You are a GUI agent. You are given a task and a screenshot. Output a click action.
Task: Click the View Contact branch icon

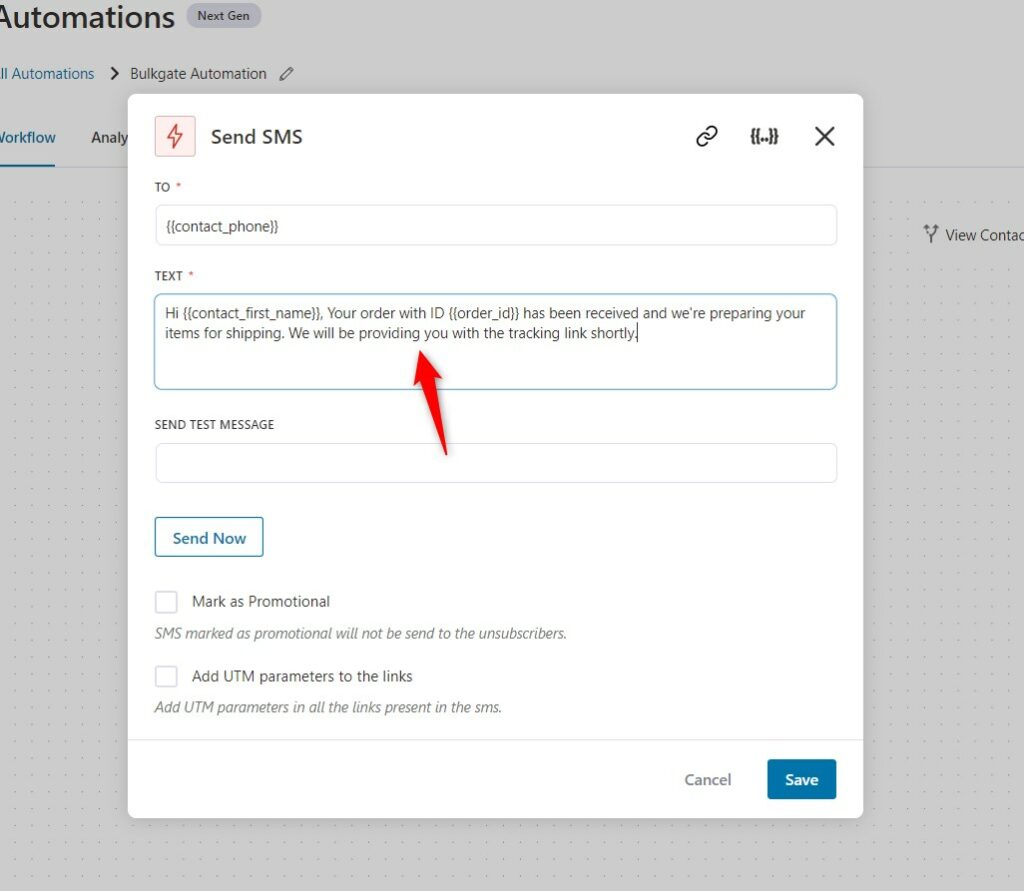931,234
